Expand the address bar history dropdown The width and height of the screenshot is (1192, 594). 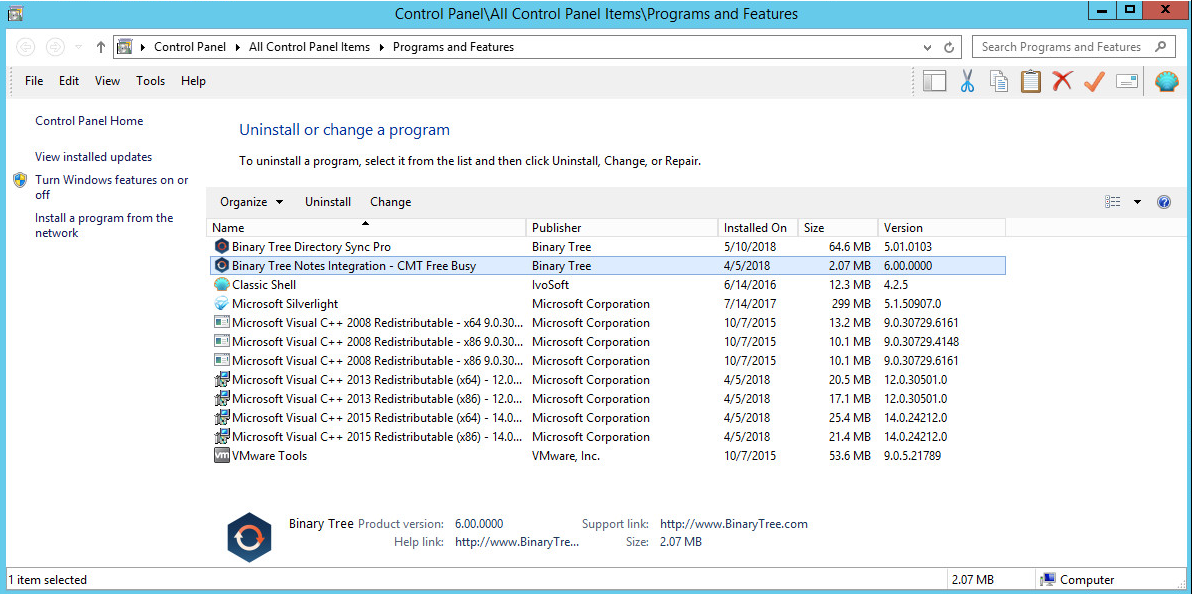(929, 47)
